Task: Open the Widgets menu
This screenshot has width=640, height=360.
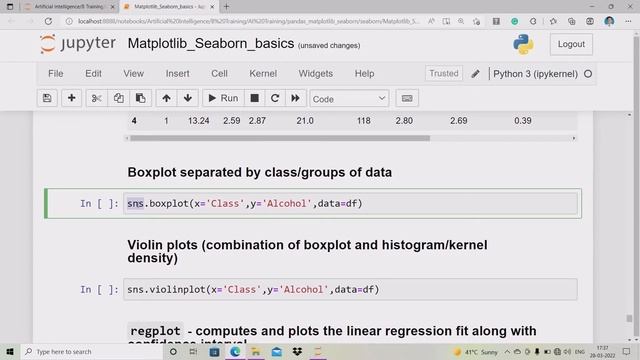Action: pos(316,73)
